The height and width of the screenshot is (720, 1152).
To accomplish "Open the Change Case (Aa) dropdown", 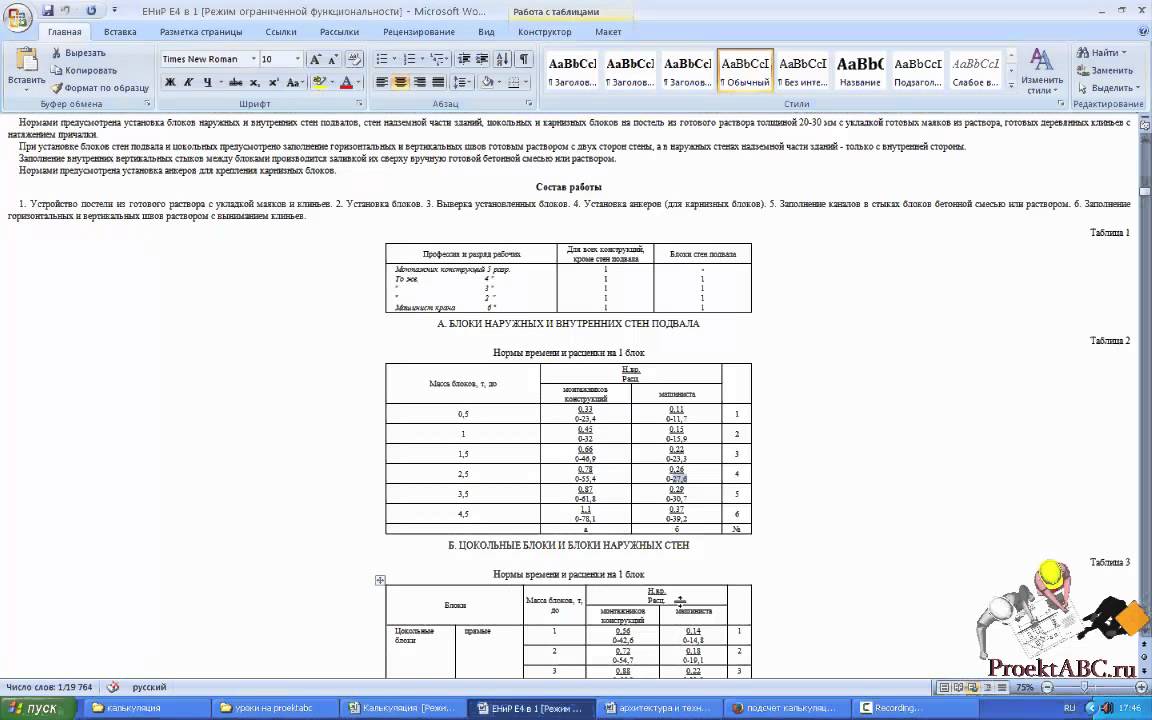I will 295,82.
